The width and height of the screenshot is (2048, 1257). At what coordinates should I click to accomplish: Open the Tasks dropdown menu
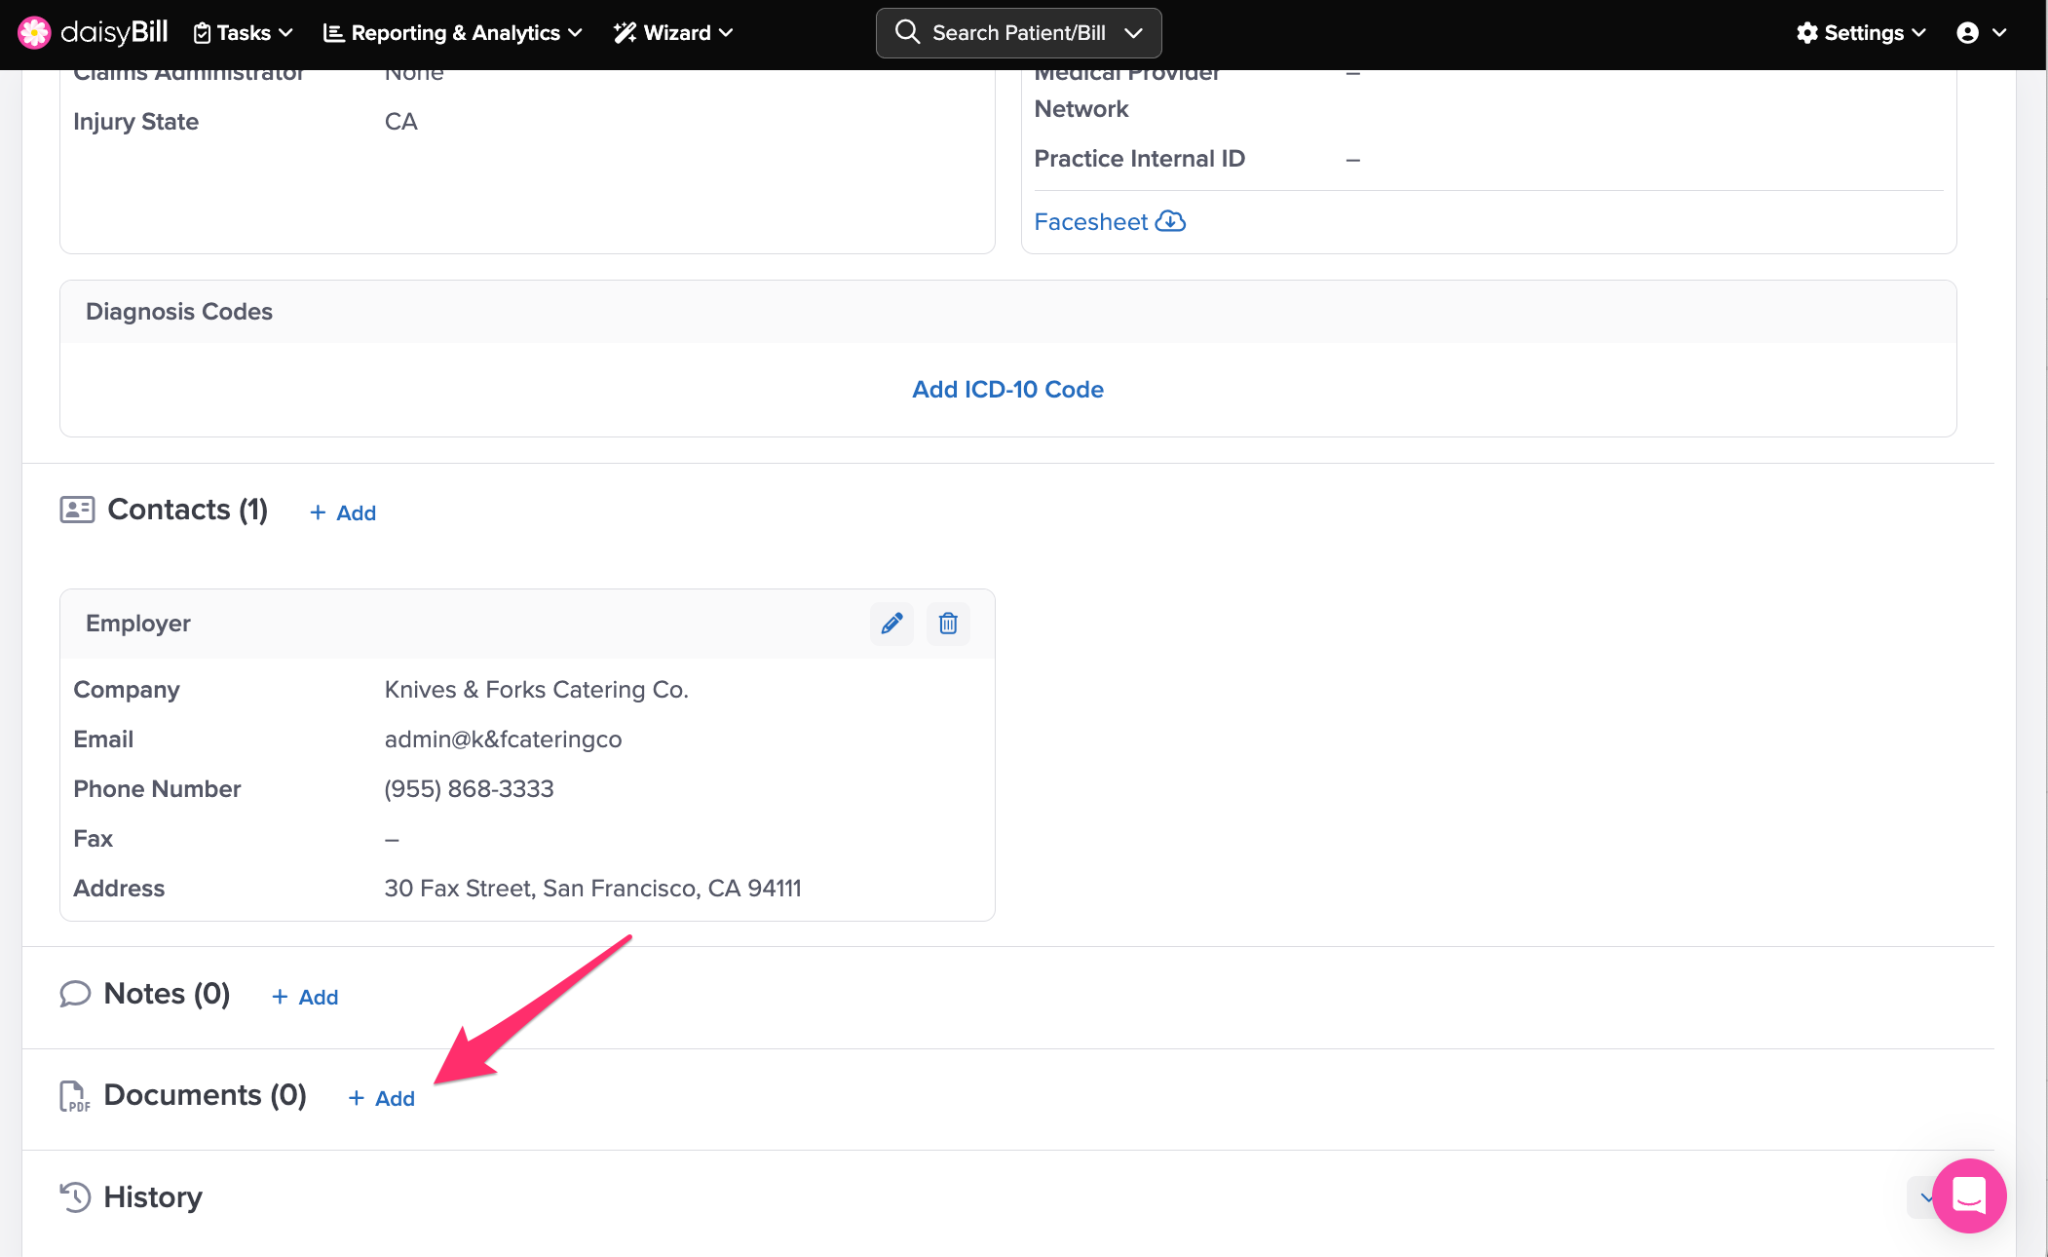click(243, 33)
